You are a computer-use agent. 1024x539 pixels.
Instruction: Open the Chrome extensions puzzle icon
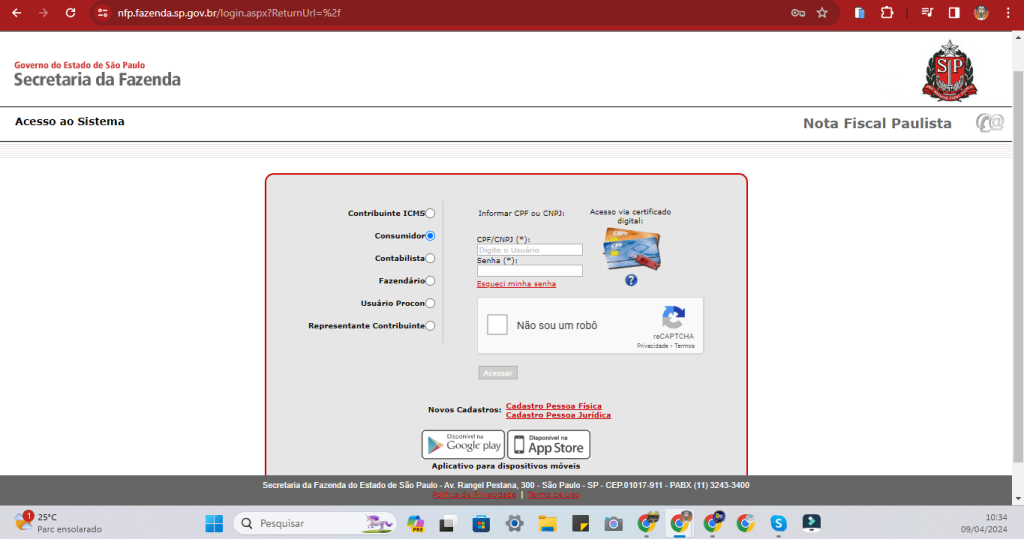tap(886, 13)
